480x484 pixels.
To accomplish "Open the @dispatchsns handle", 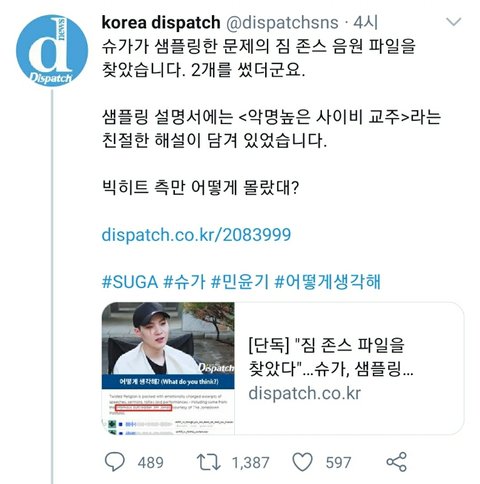I will click(x=282, y=23).
